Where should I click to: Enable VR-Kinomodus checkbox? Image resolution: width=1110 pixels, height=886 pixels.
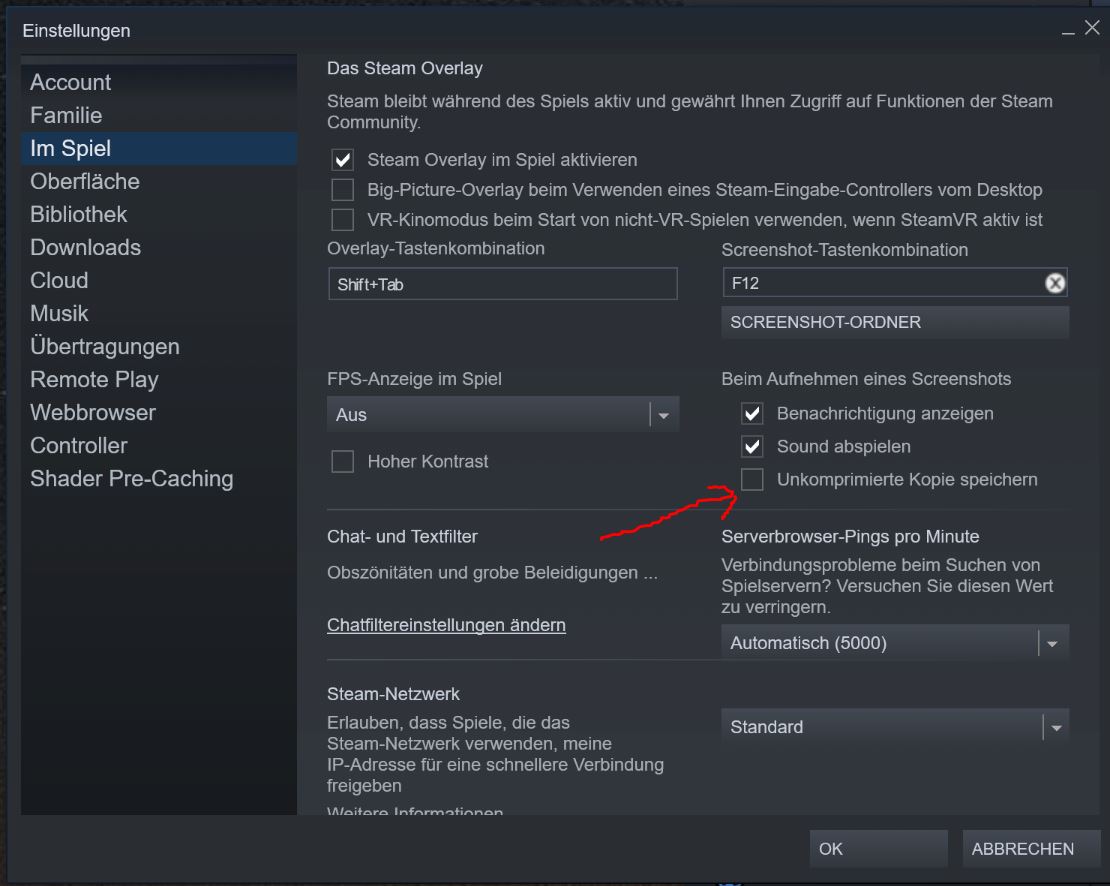pyautogui.click(x=343, y=220)
